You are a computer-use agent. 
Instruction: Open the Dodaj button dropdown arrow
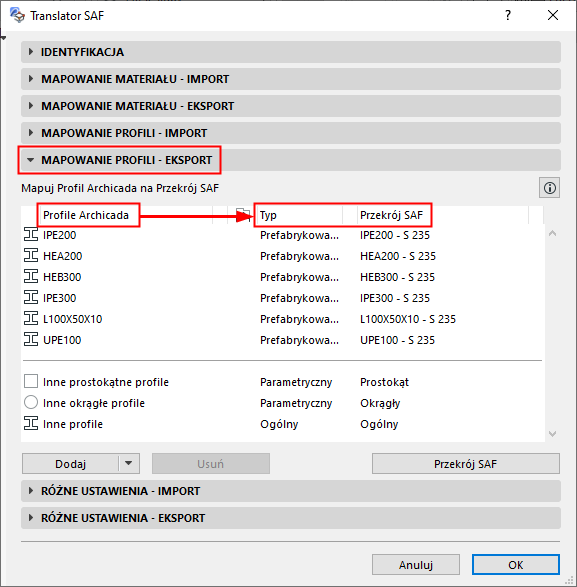(129, 463)
